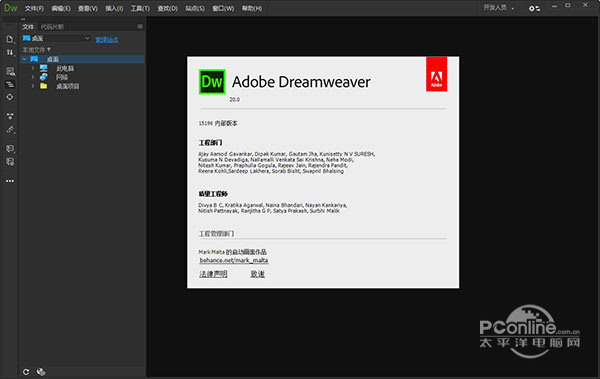Select the Expand All target icon
Screen dimensions: 600x379
pos(10,97)
